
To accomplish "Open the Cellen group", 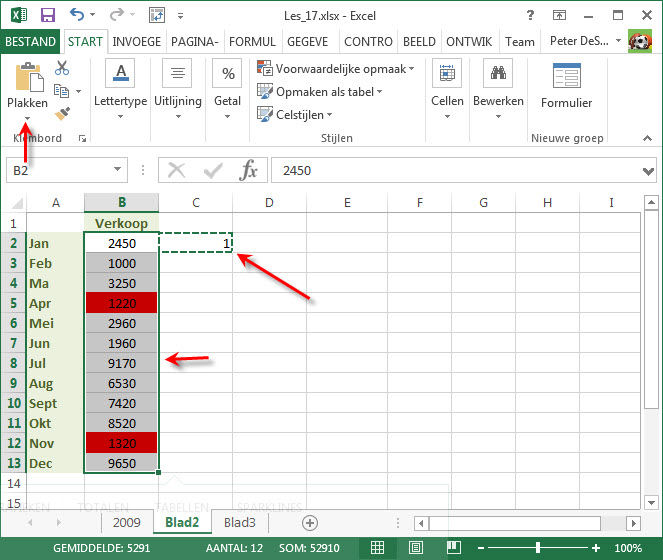I will click(x=447, y=89).
